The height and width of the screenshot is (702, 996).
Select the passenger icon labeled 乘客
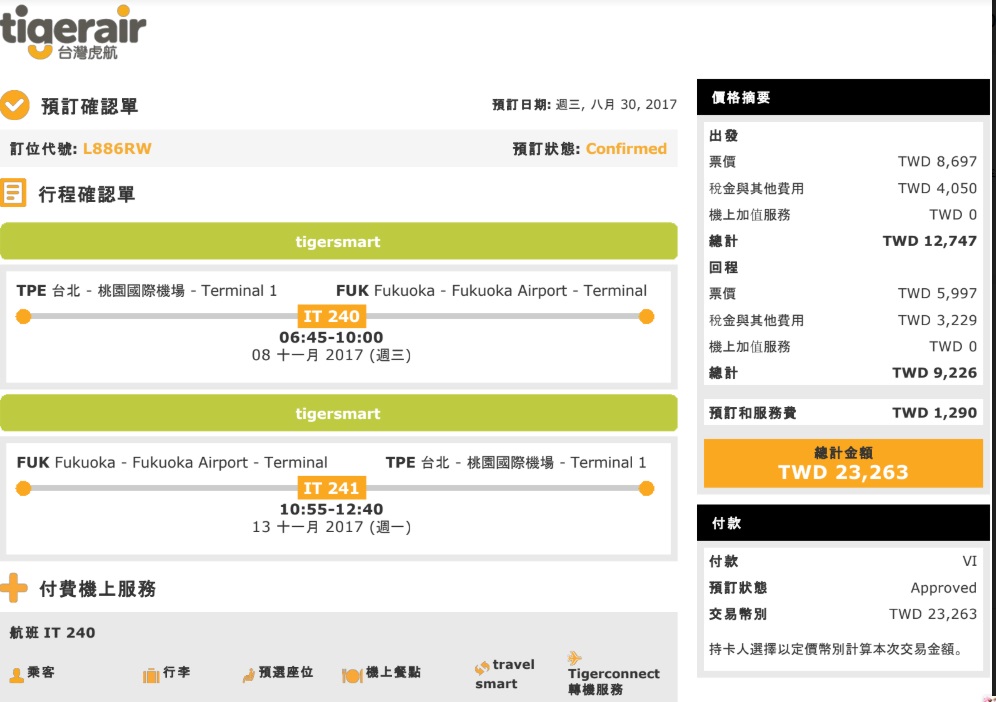click(16, 675)
